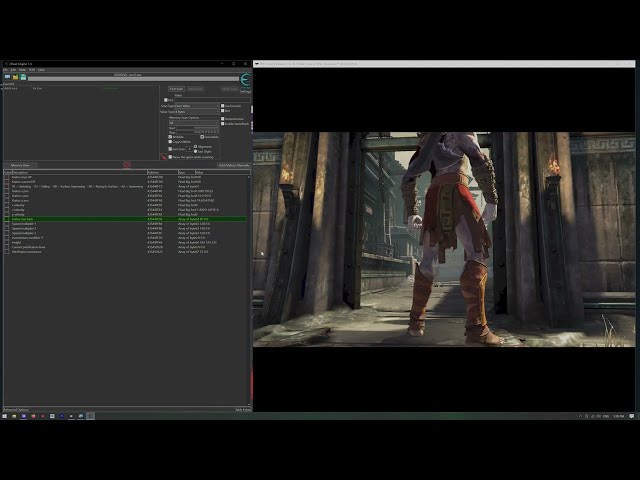Click the Value column header in table
The height and width of the screenshot is (480, 640).
(222, 173)
